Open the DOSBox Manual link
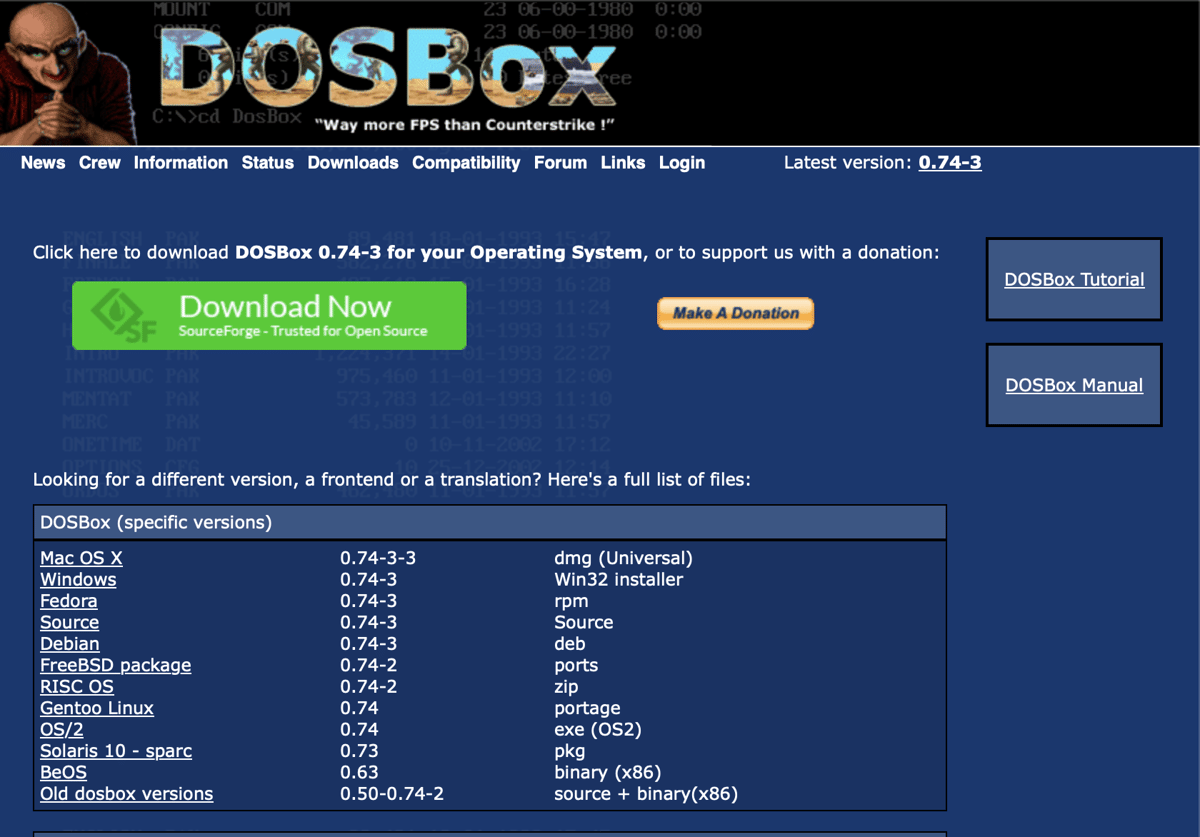The image size is (1200, 837). [1074, 385]
